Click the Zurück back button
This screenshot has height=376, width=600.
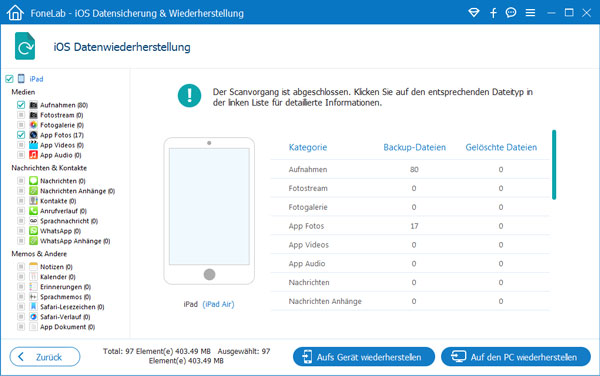45,356
